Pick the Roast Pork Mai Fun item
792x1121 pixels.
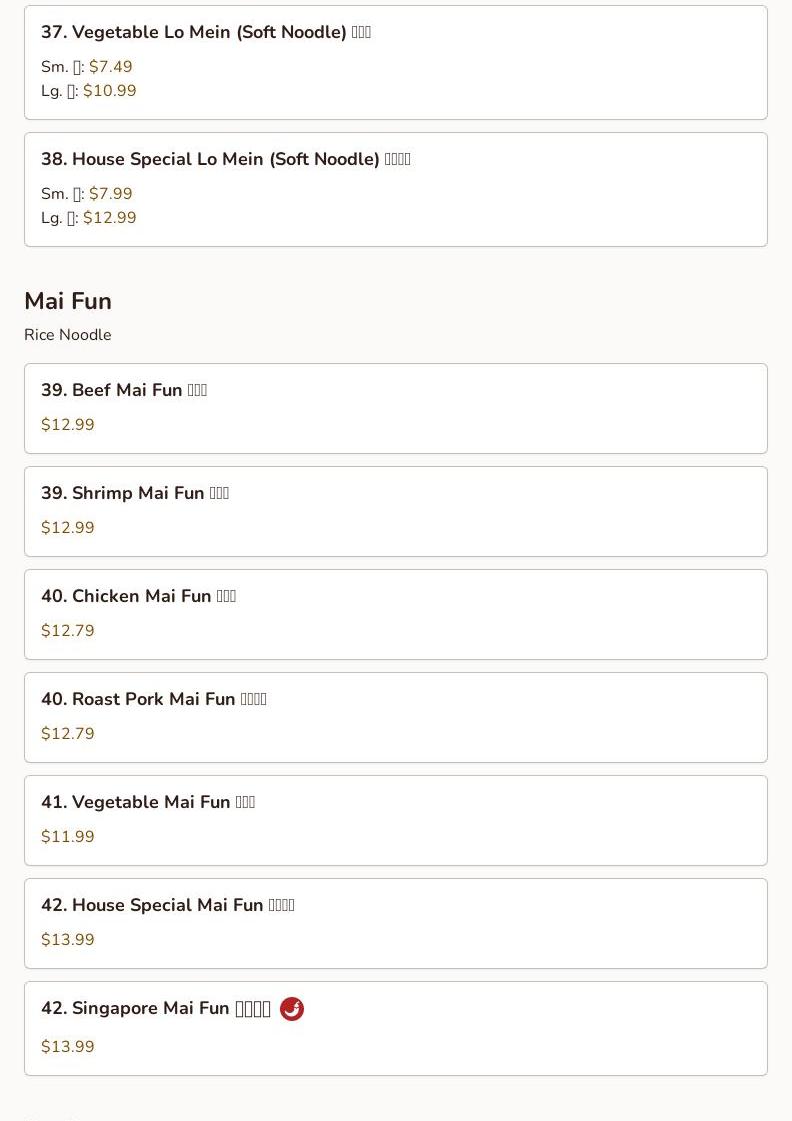coord(396,717)
